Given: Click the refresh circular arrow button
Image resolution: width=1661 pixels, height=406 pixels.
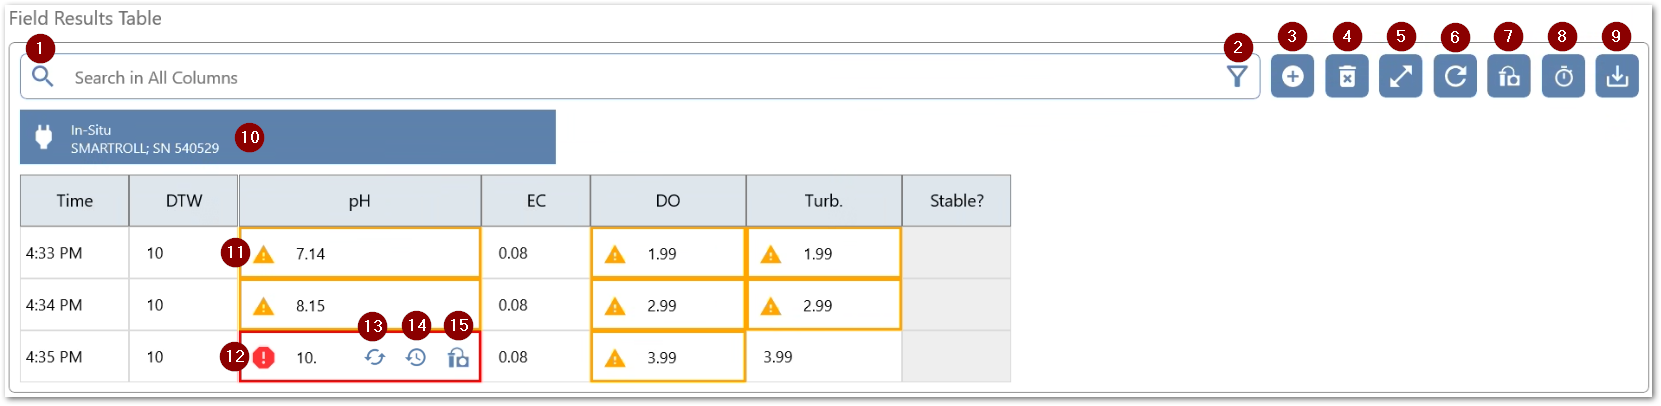Looking at the screenshot, I should [x=1455, y=77].
